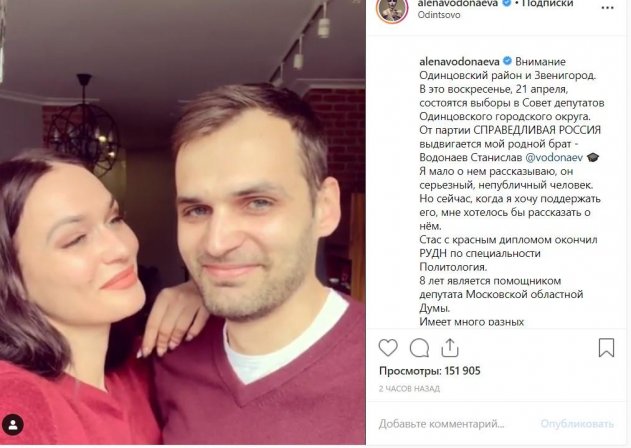Image resolution: width=631 pixels, height=448 pixels.
Task: Click the graduation cap emoji in the caption
Action: [593, 157]
